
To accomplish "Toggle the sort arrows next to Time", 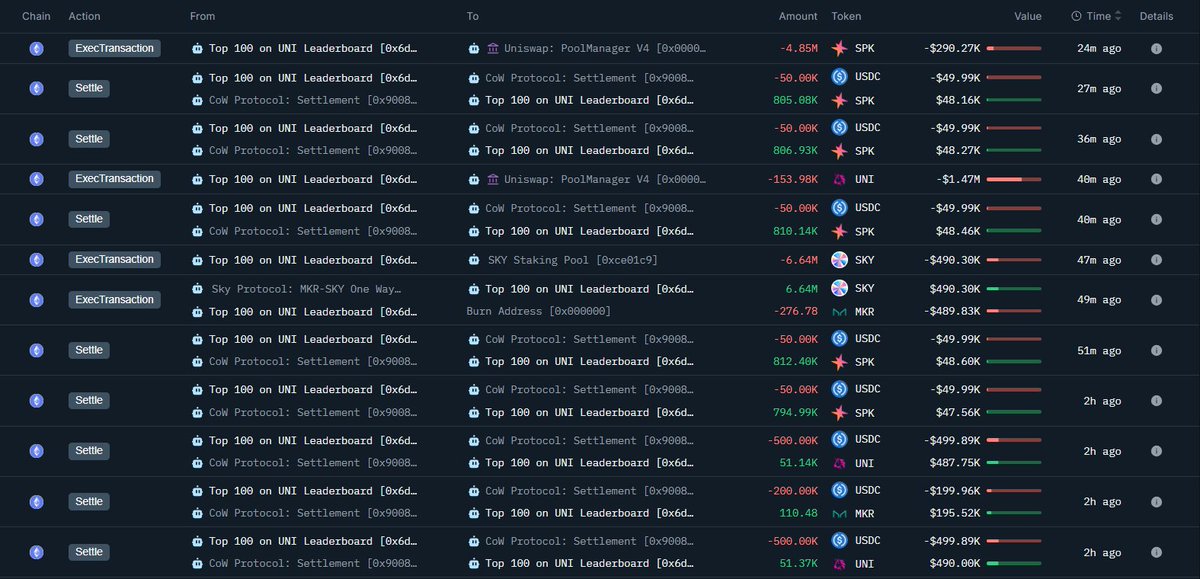I will [x=1118, y=16].
